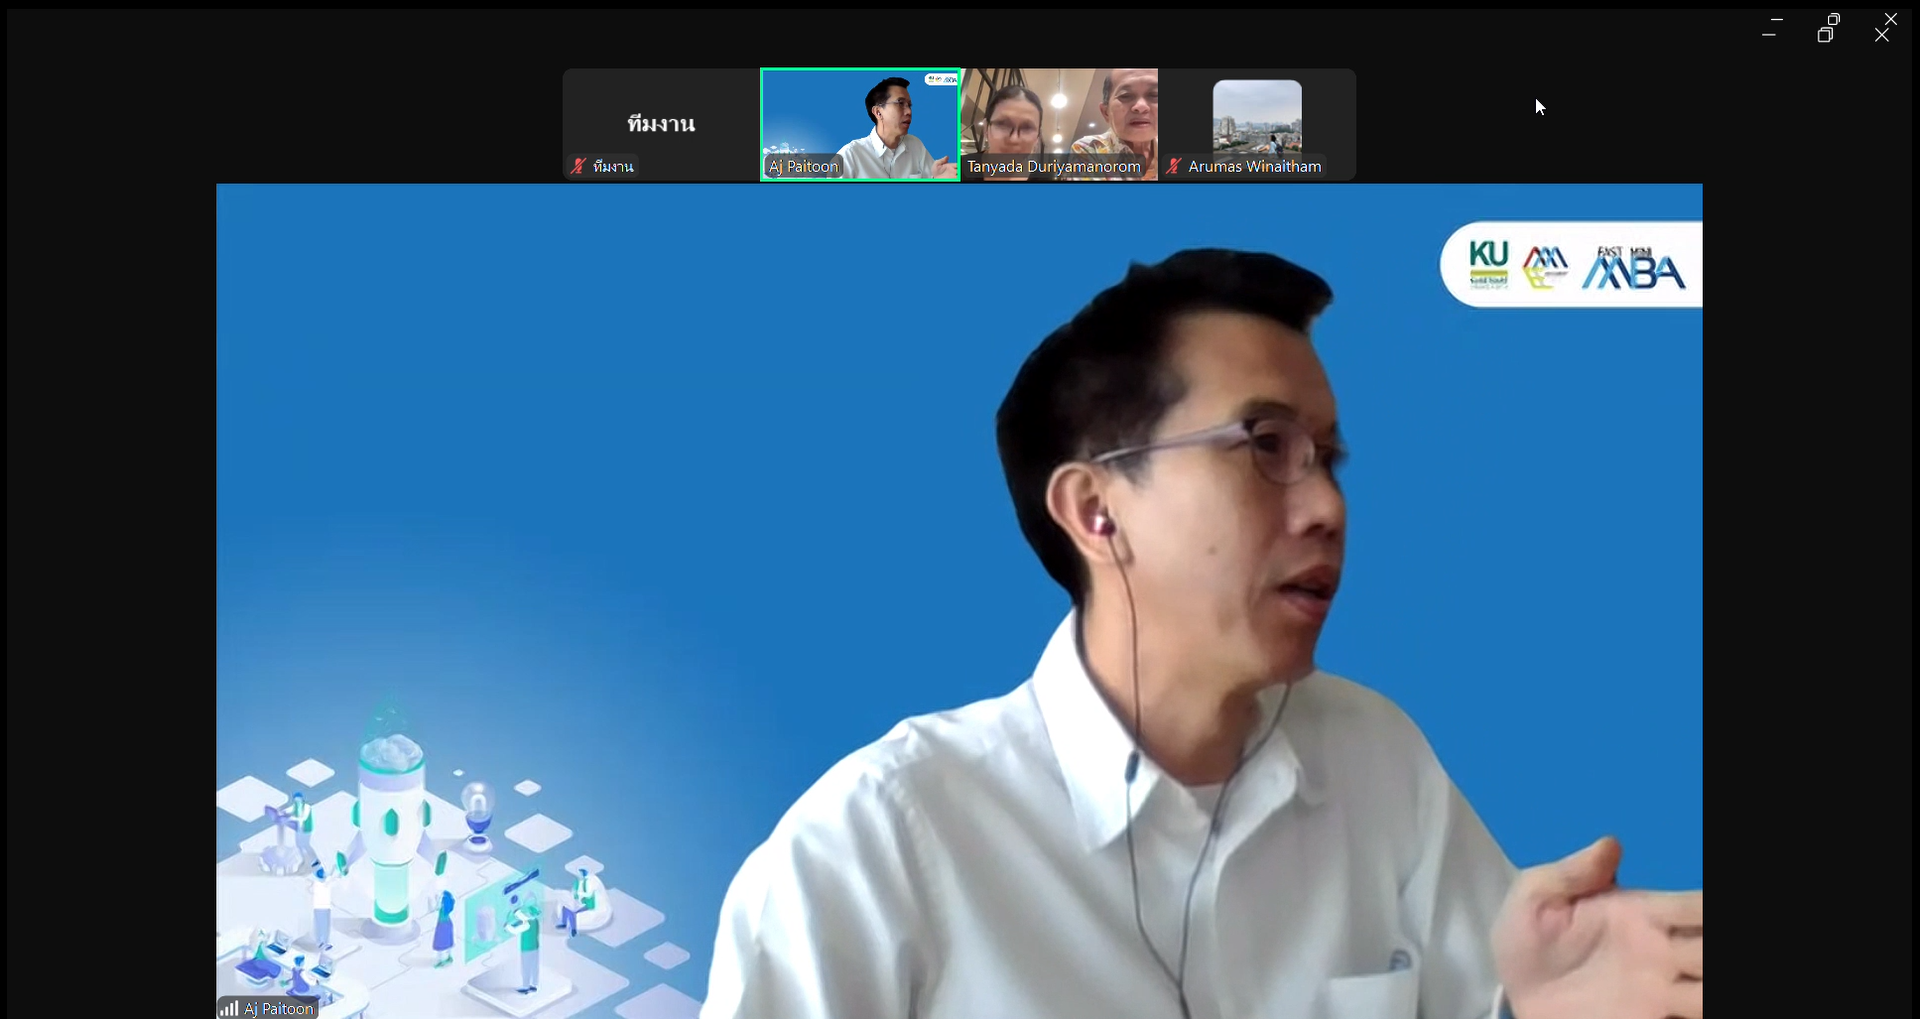Viewport: 1920px width, 1019px height.
Task: Minimize the meeting window
Action: 1770,27
